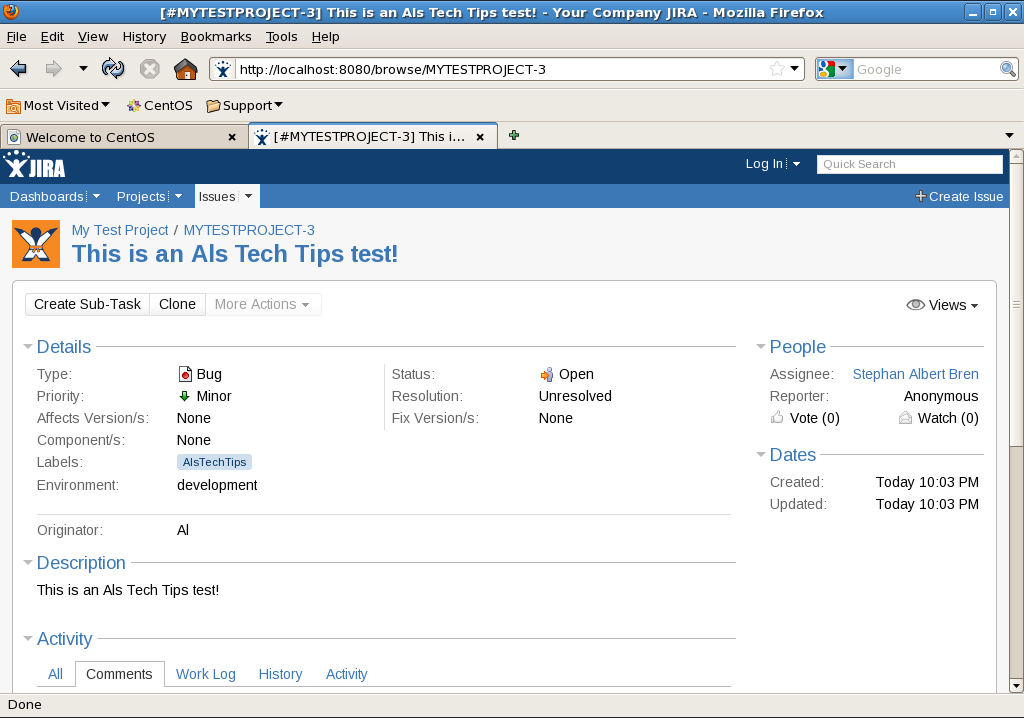Image resolution: width=1024 pixels, height=718 pixels.
Task: Collapse the People section
Action: tap(760, 347)
